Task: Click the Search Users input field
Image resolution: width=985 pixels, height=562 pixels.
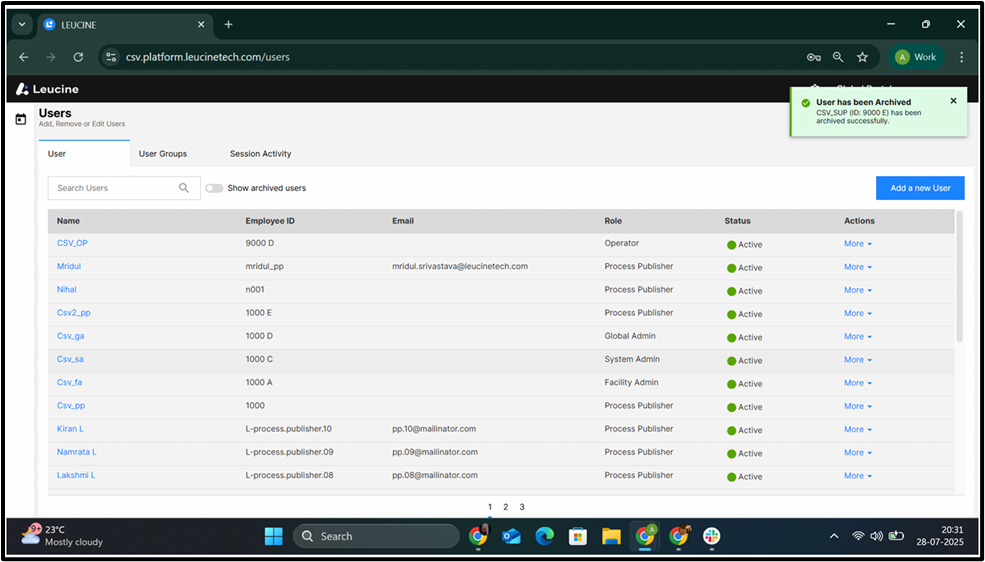Action: coord(112,188)
